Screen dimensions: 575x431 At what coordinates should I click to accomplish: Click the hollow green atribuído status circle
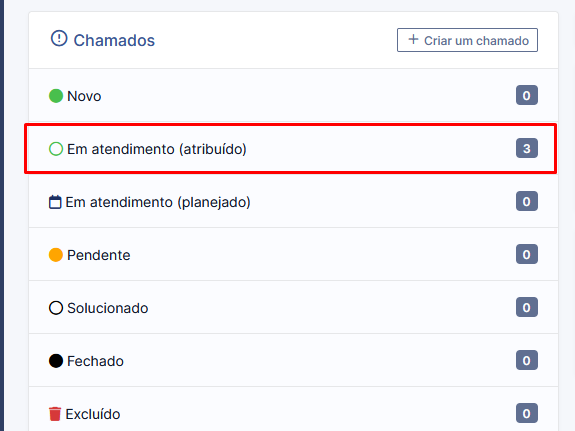[56, 149]
